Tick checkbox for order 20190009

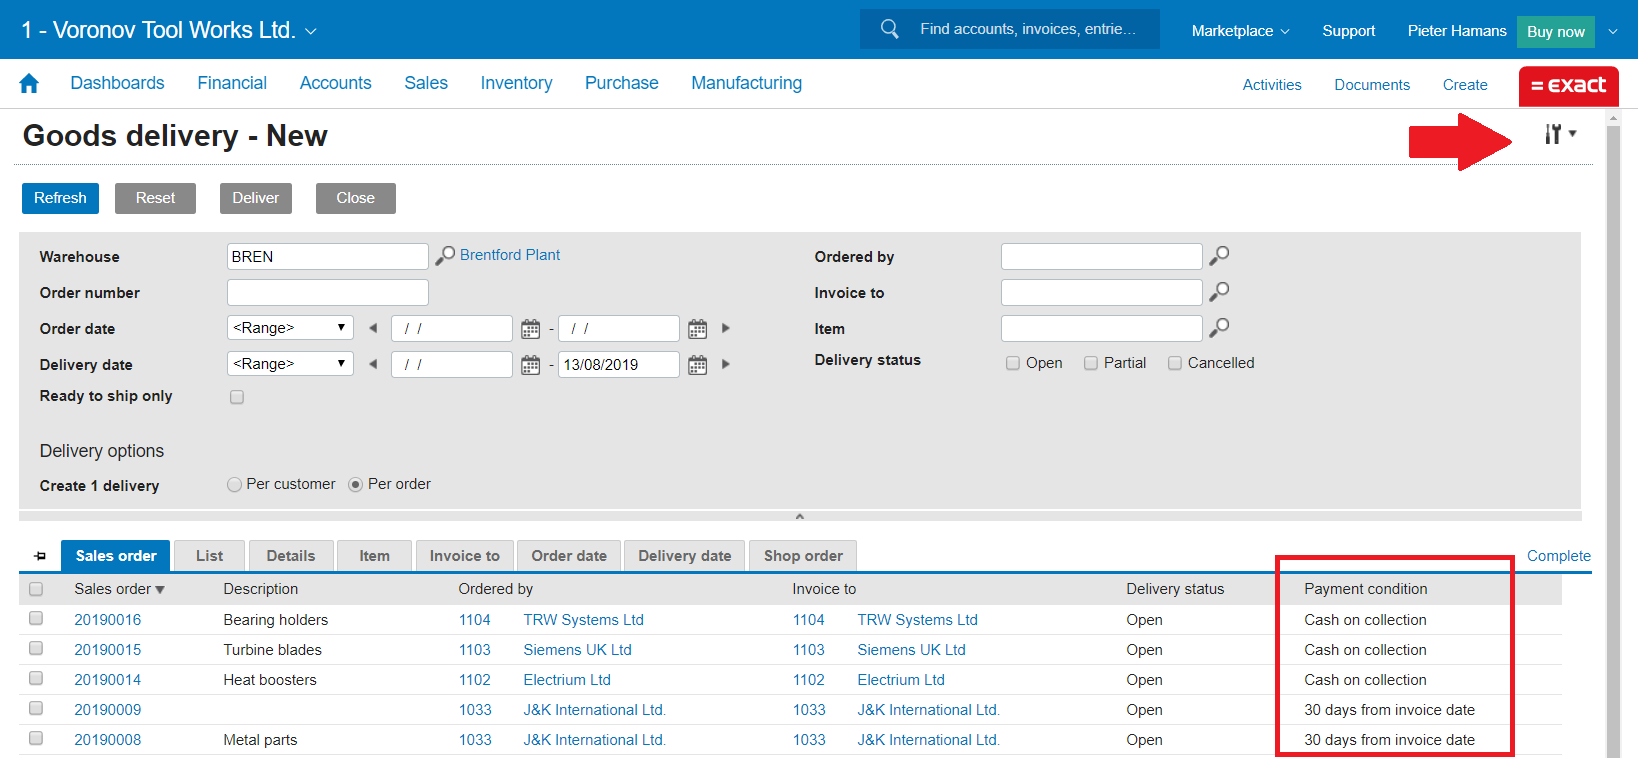click(36, 708)
